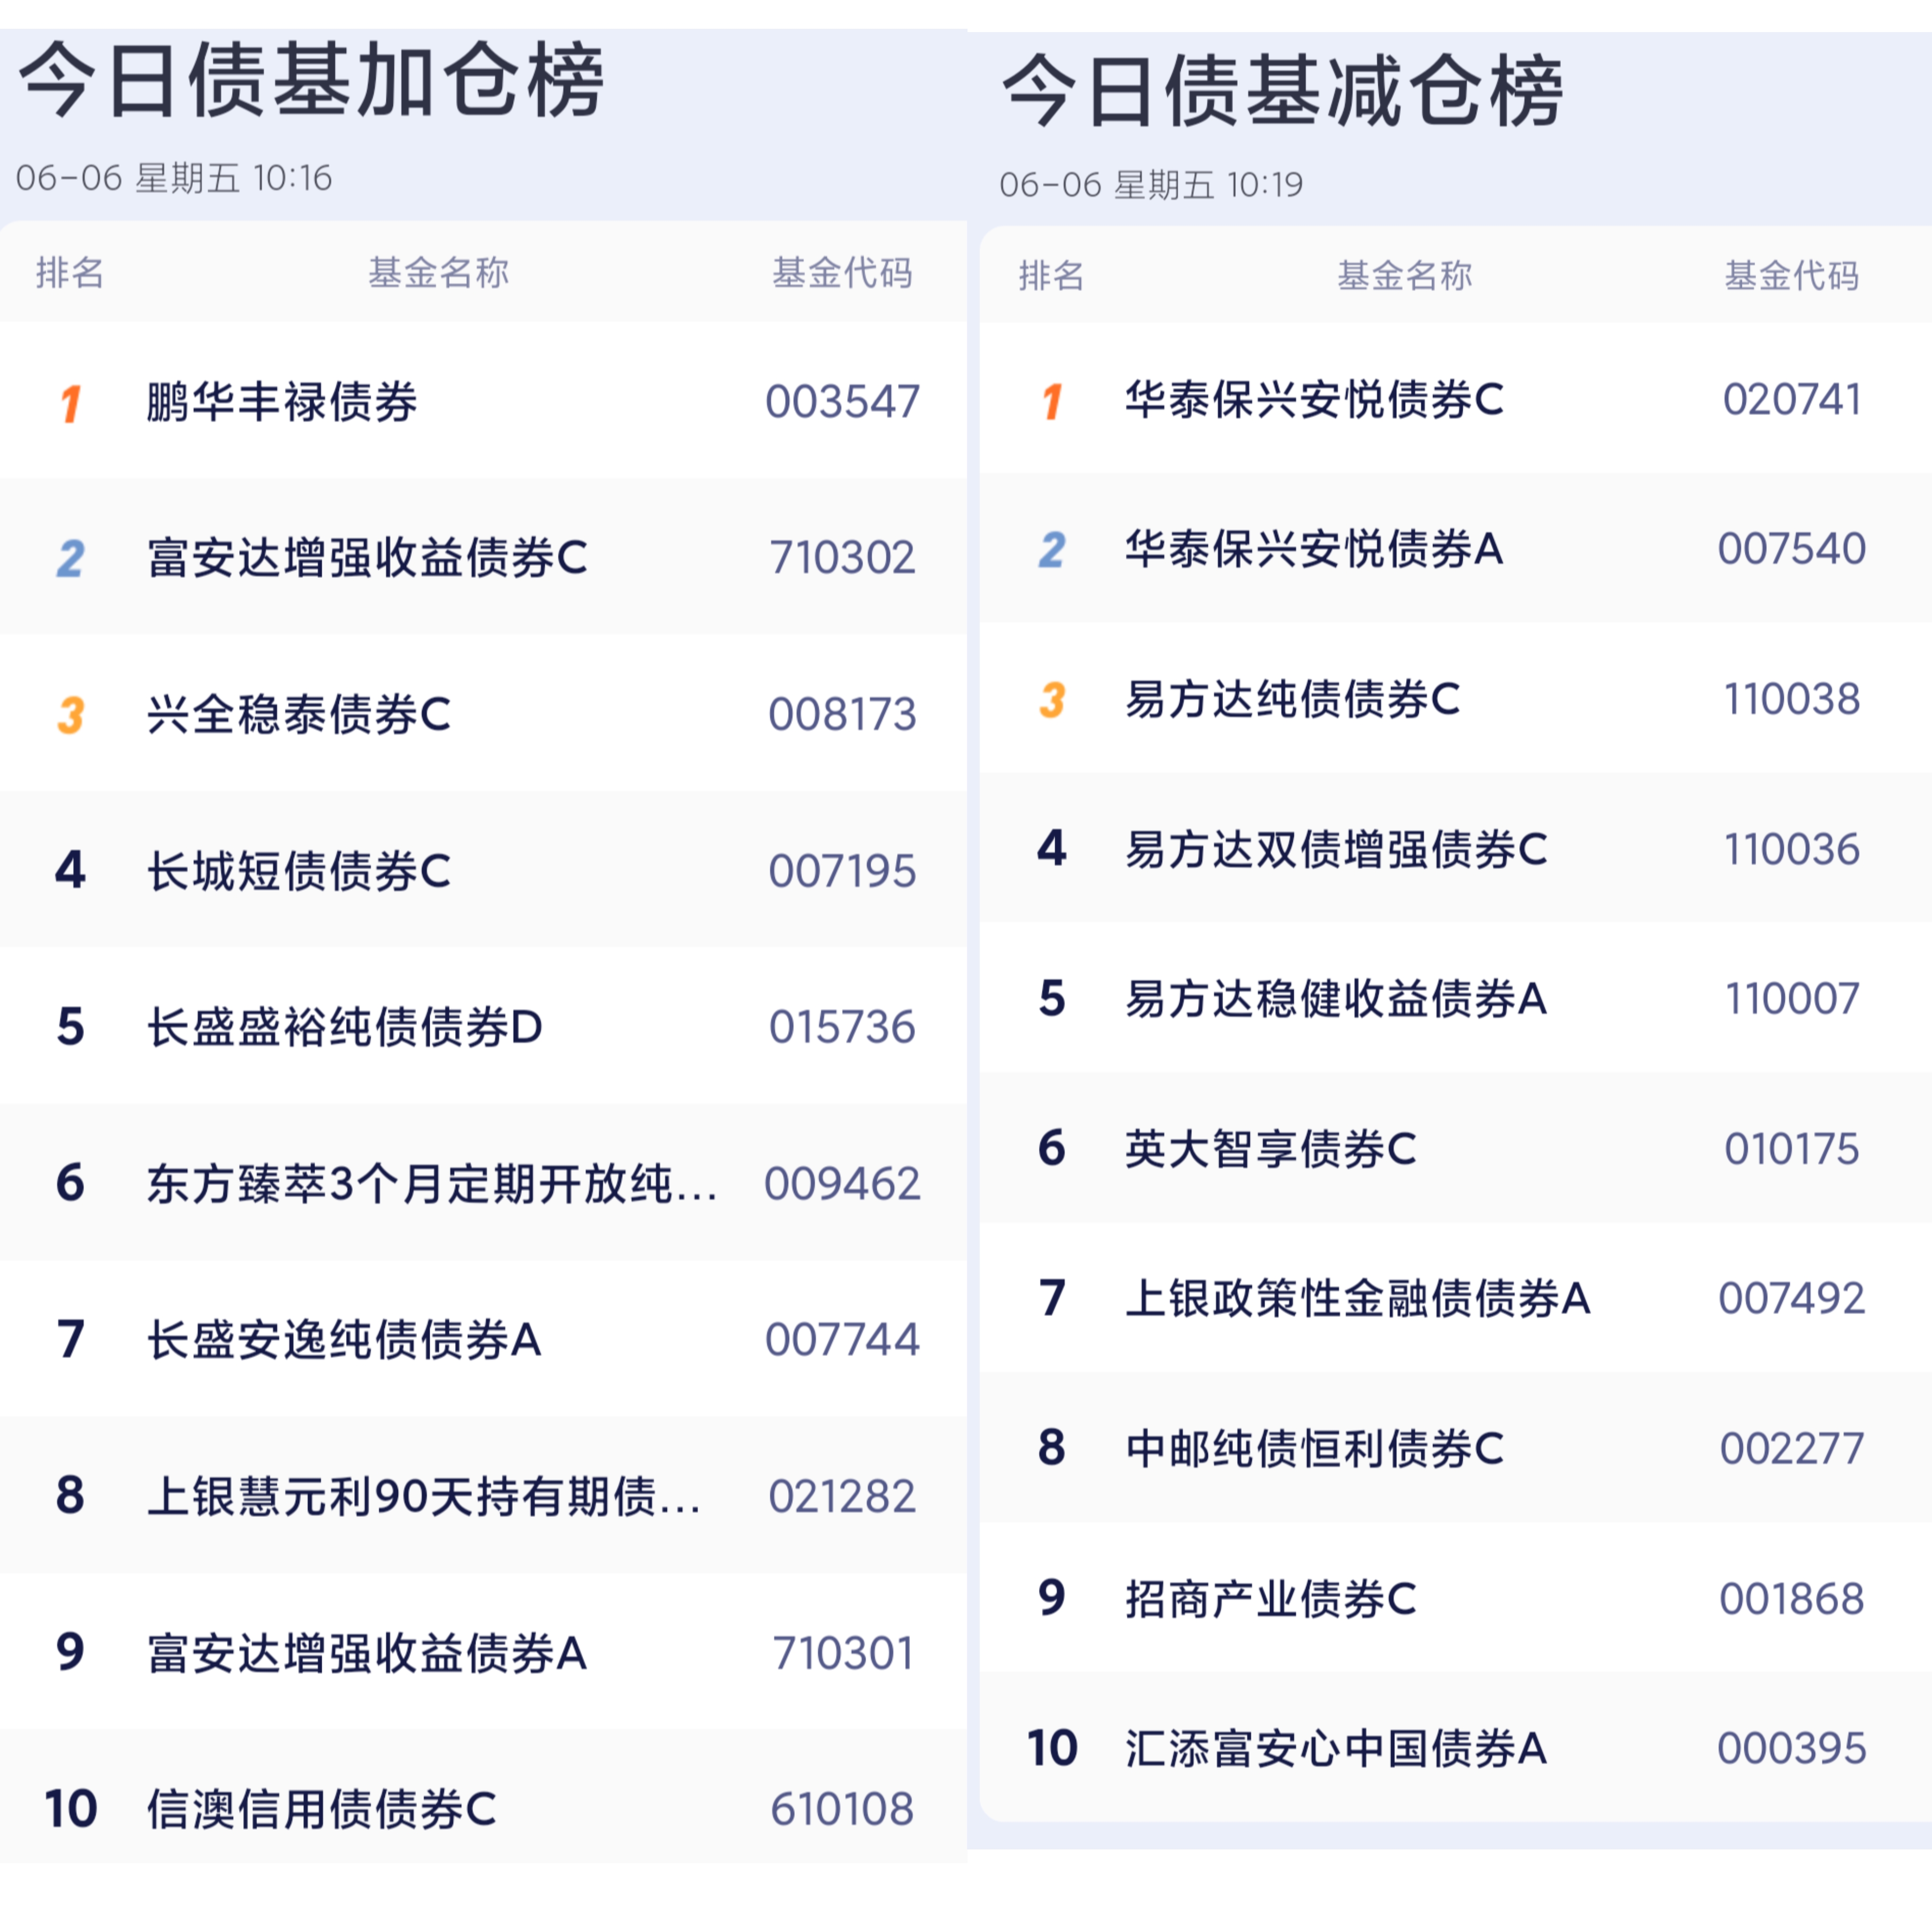The width and height of the screenshot is (1932, 1932).
Task: Click the orange rank 1 badge beside 华泰保兴安悦债券C
Action: click(x=1052, y=401)
